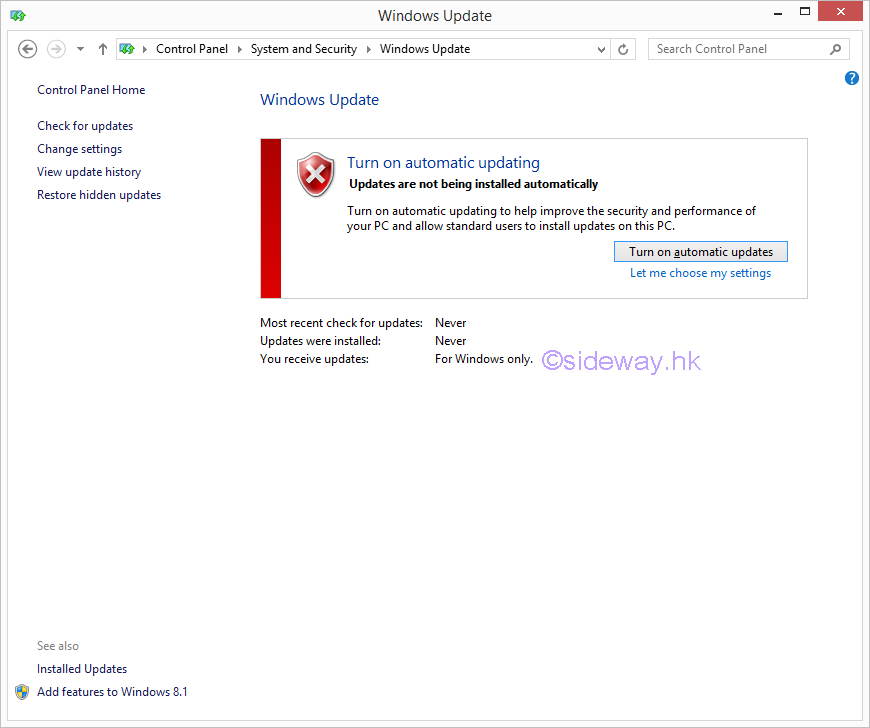Select System and Security breadcrumb
This screenshot has width=870, height=728.
(x=303, y=49)
